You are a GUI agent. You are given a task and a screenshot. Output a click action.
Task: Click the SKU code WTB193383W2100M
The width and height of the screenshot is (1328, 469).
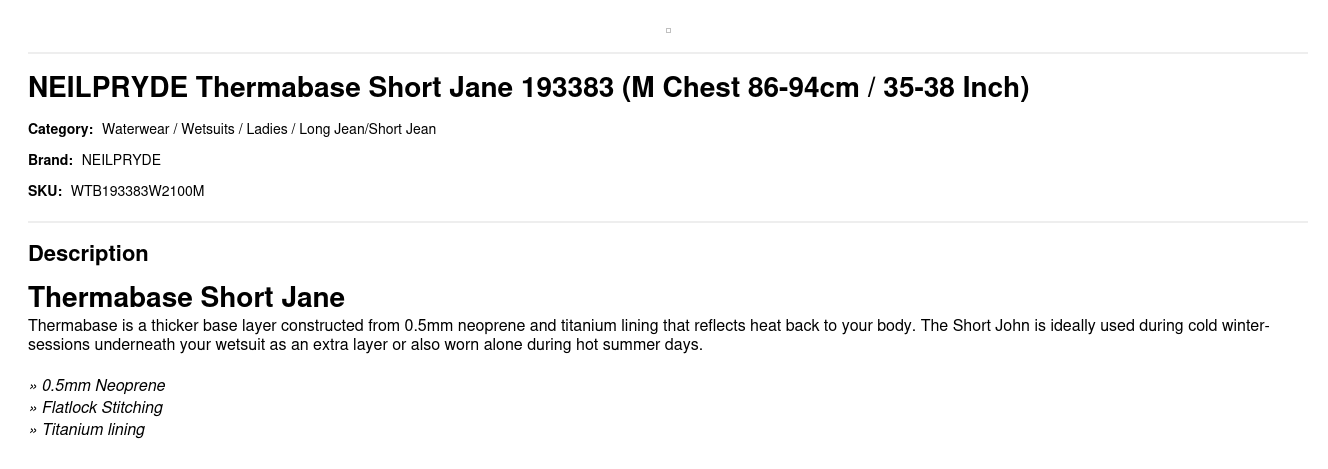tap(137, 191)
